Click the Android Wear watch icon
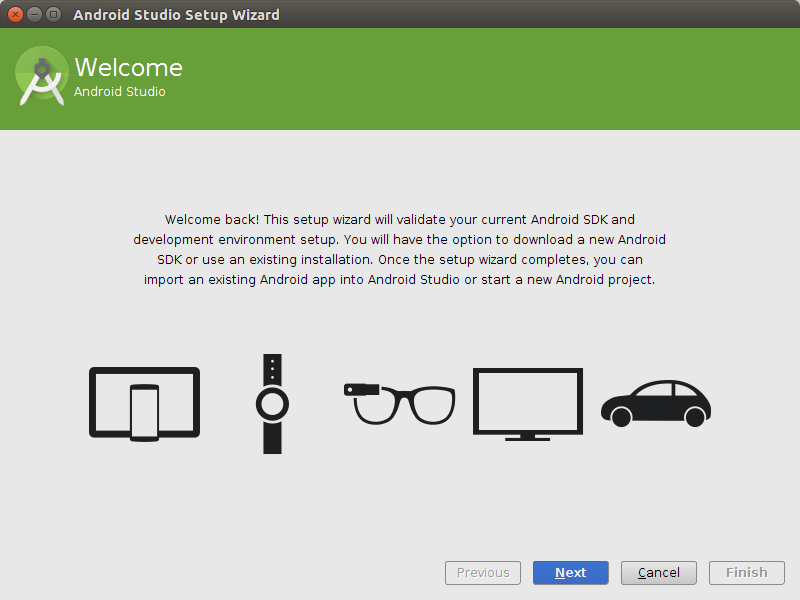800x600 pixels. [x=272, y=404]
